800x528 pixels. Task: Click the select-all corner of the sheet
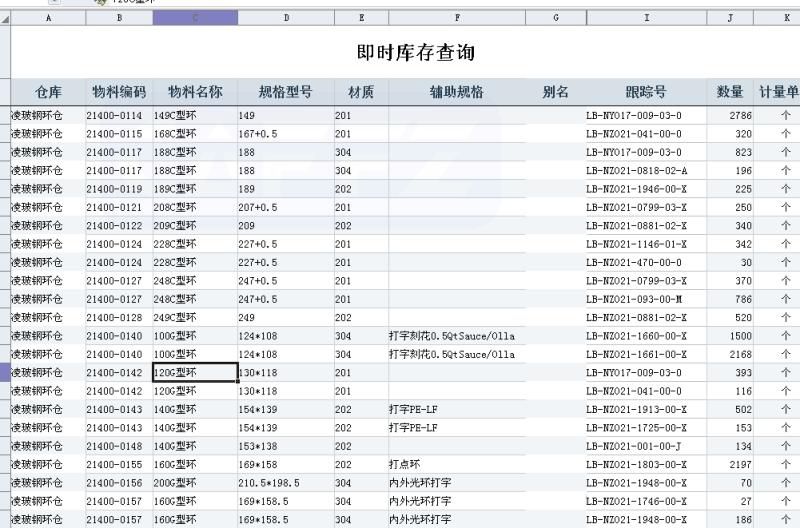[5, 18]
